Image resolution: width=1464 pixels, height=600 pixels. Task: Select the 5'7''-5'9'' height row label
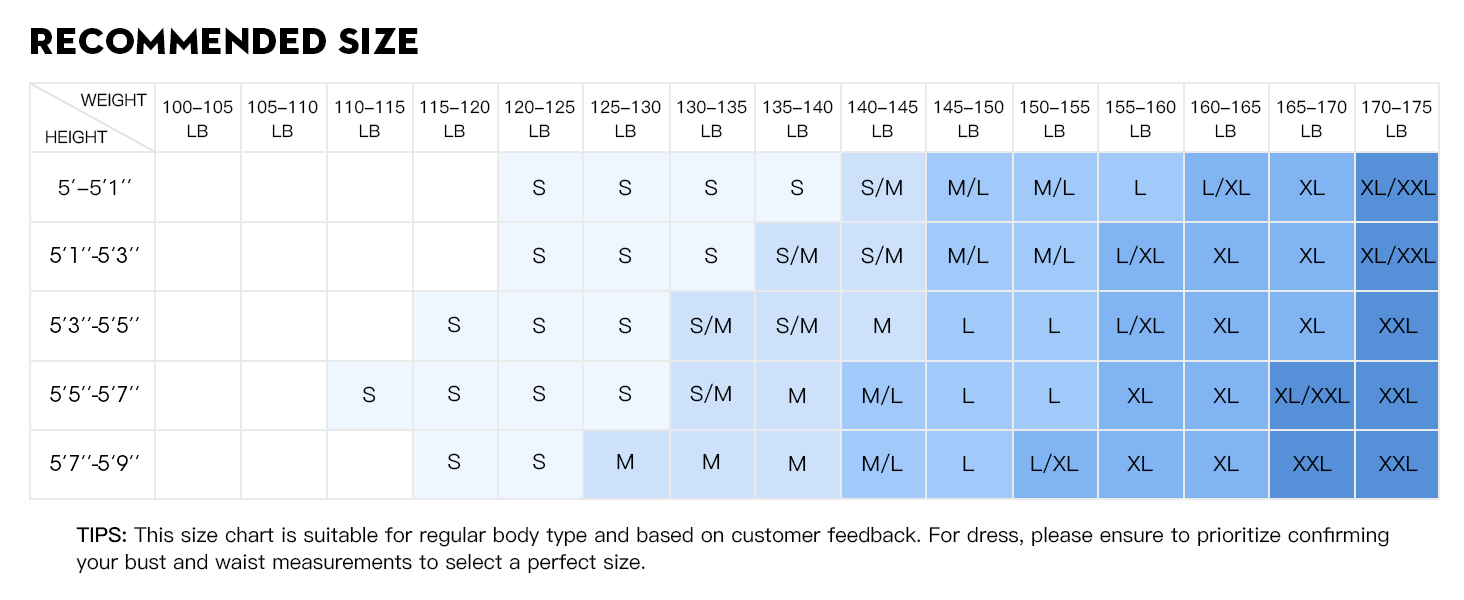pos(93,464)
